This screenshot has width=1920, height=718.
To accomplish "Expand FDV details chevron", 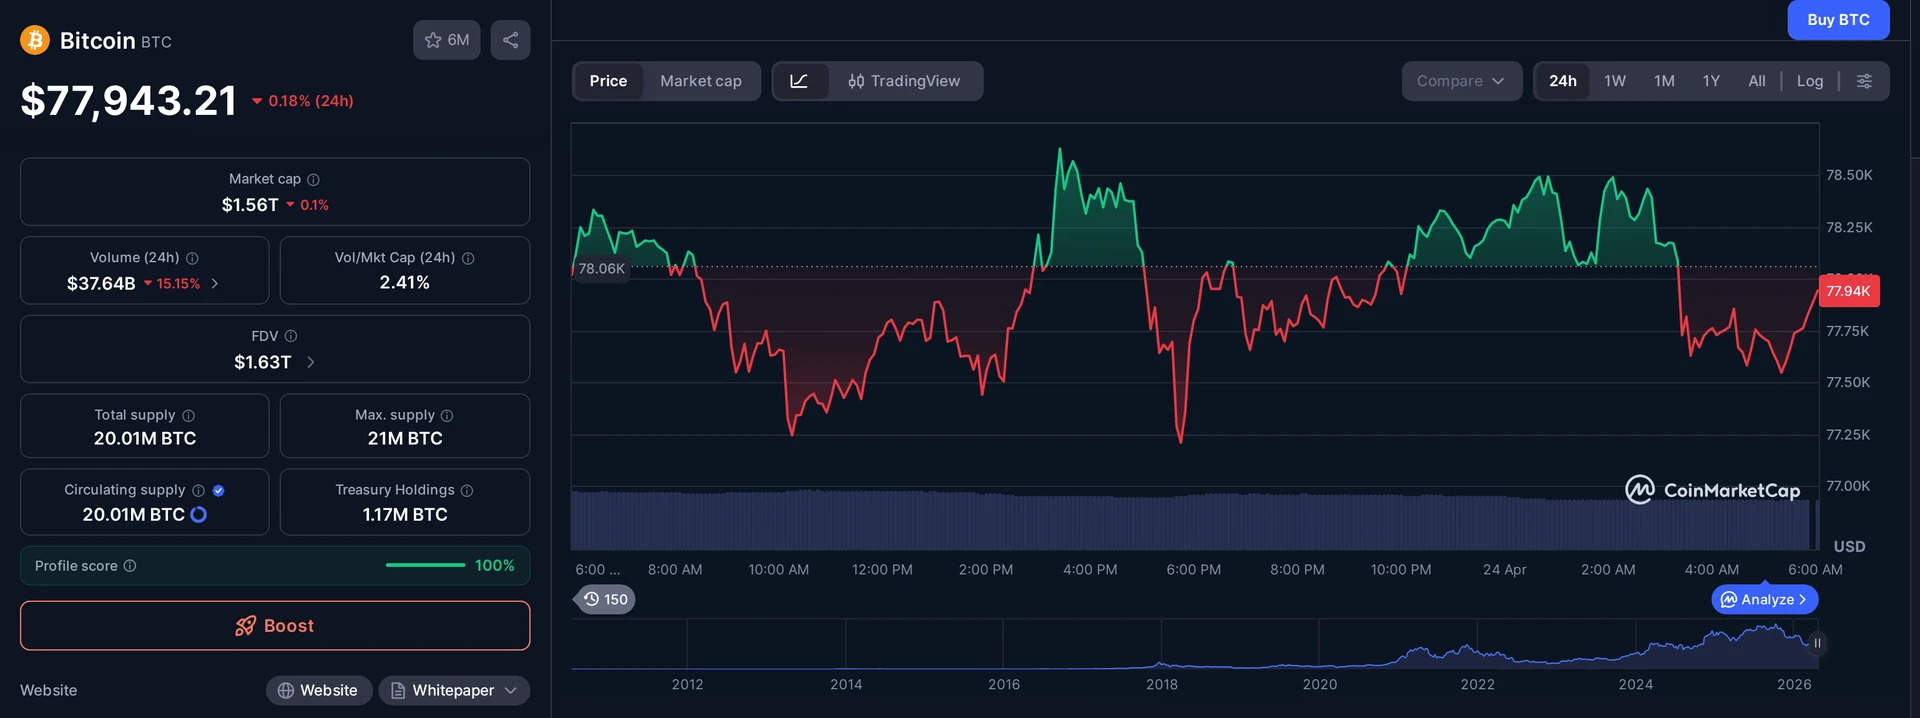I will click(x=311, y=362).
